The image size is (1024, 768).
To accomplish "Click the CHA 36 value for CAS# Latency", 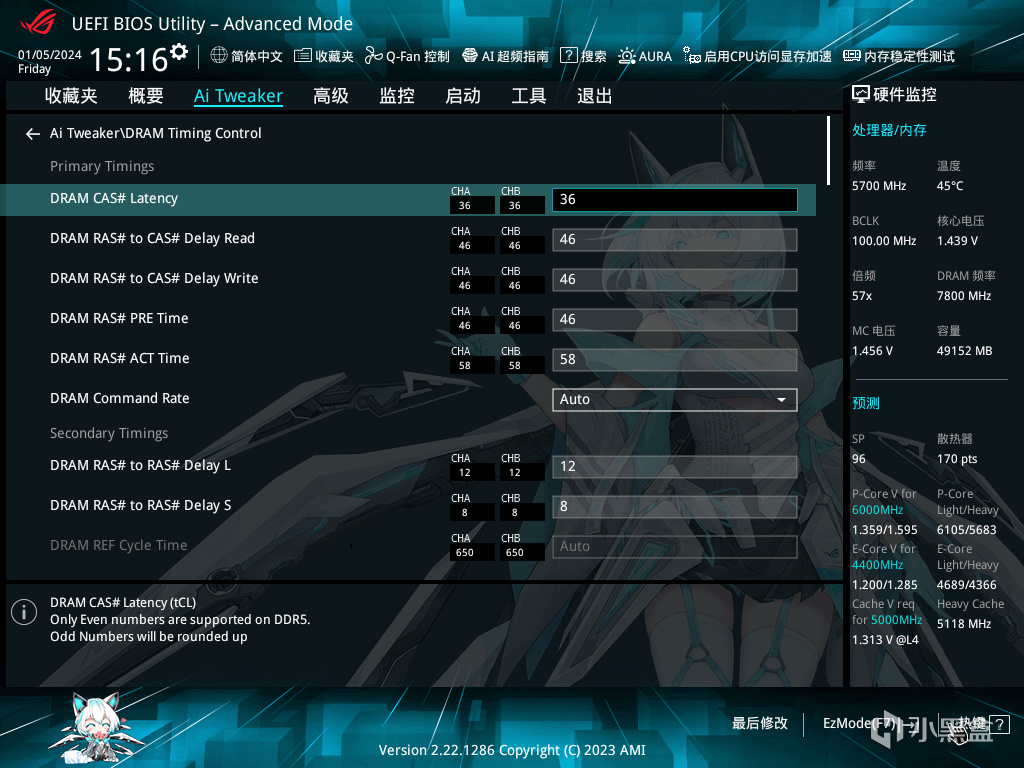I will 472,205.
